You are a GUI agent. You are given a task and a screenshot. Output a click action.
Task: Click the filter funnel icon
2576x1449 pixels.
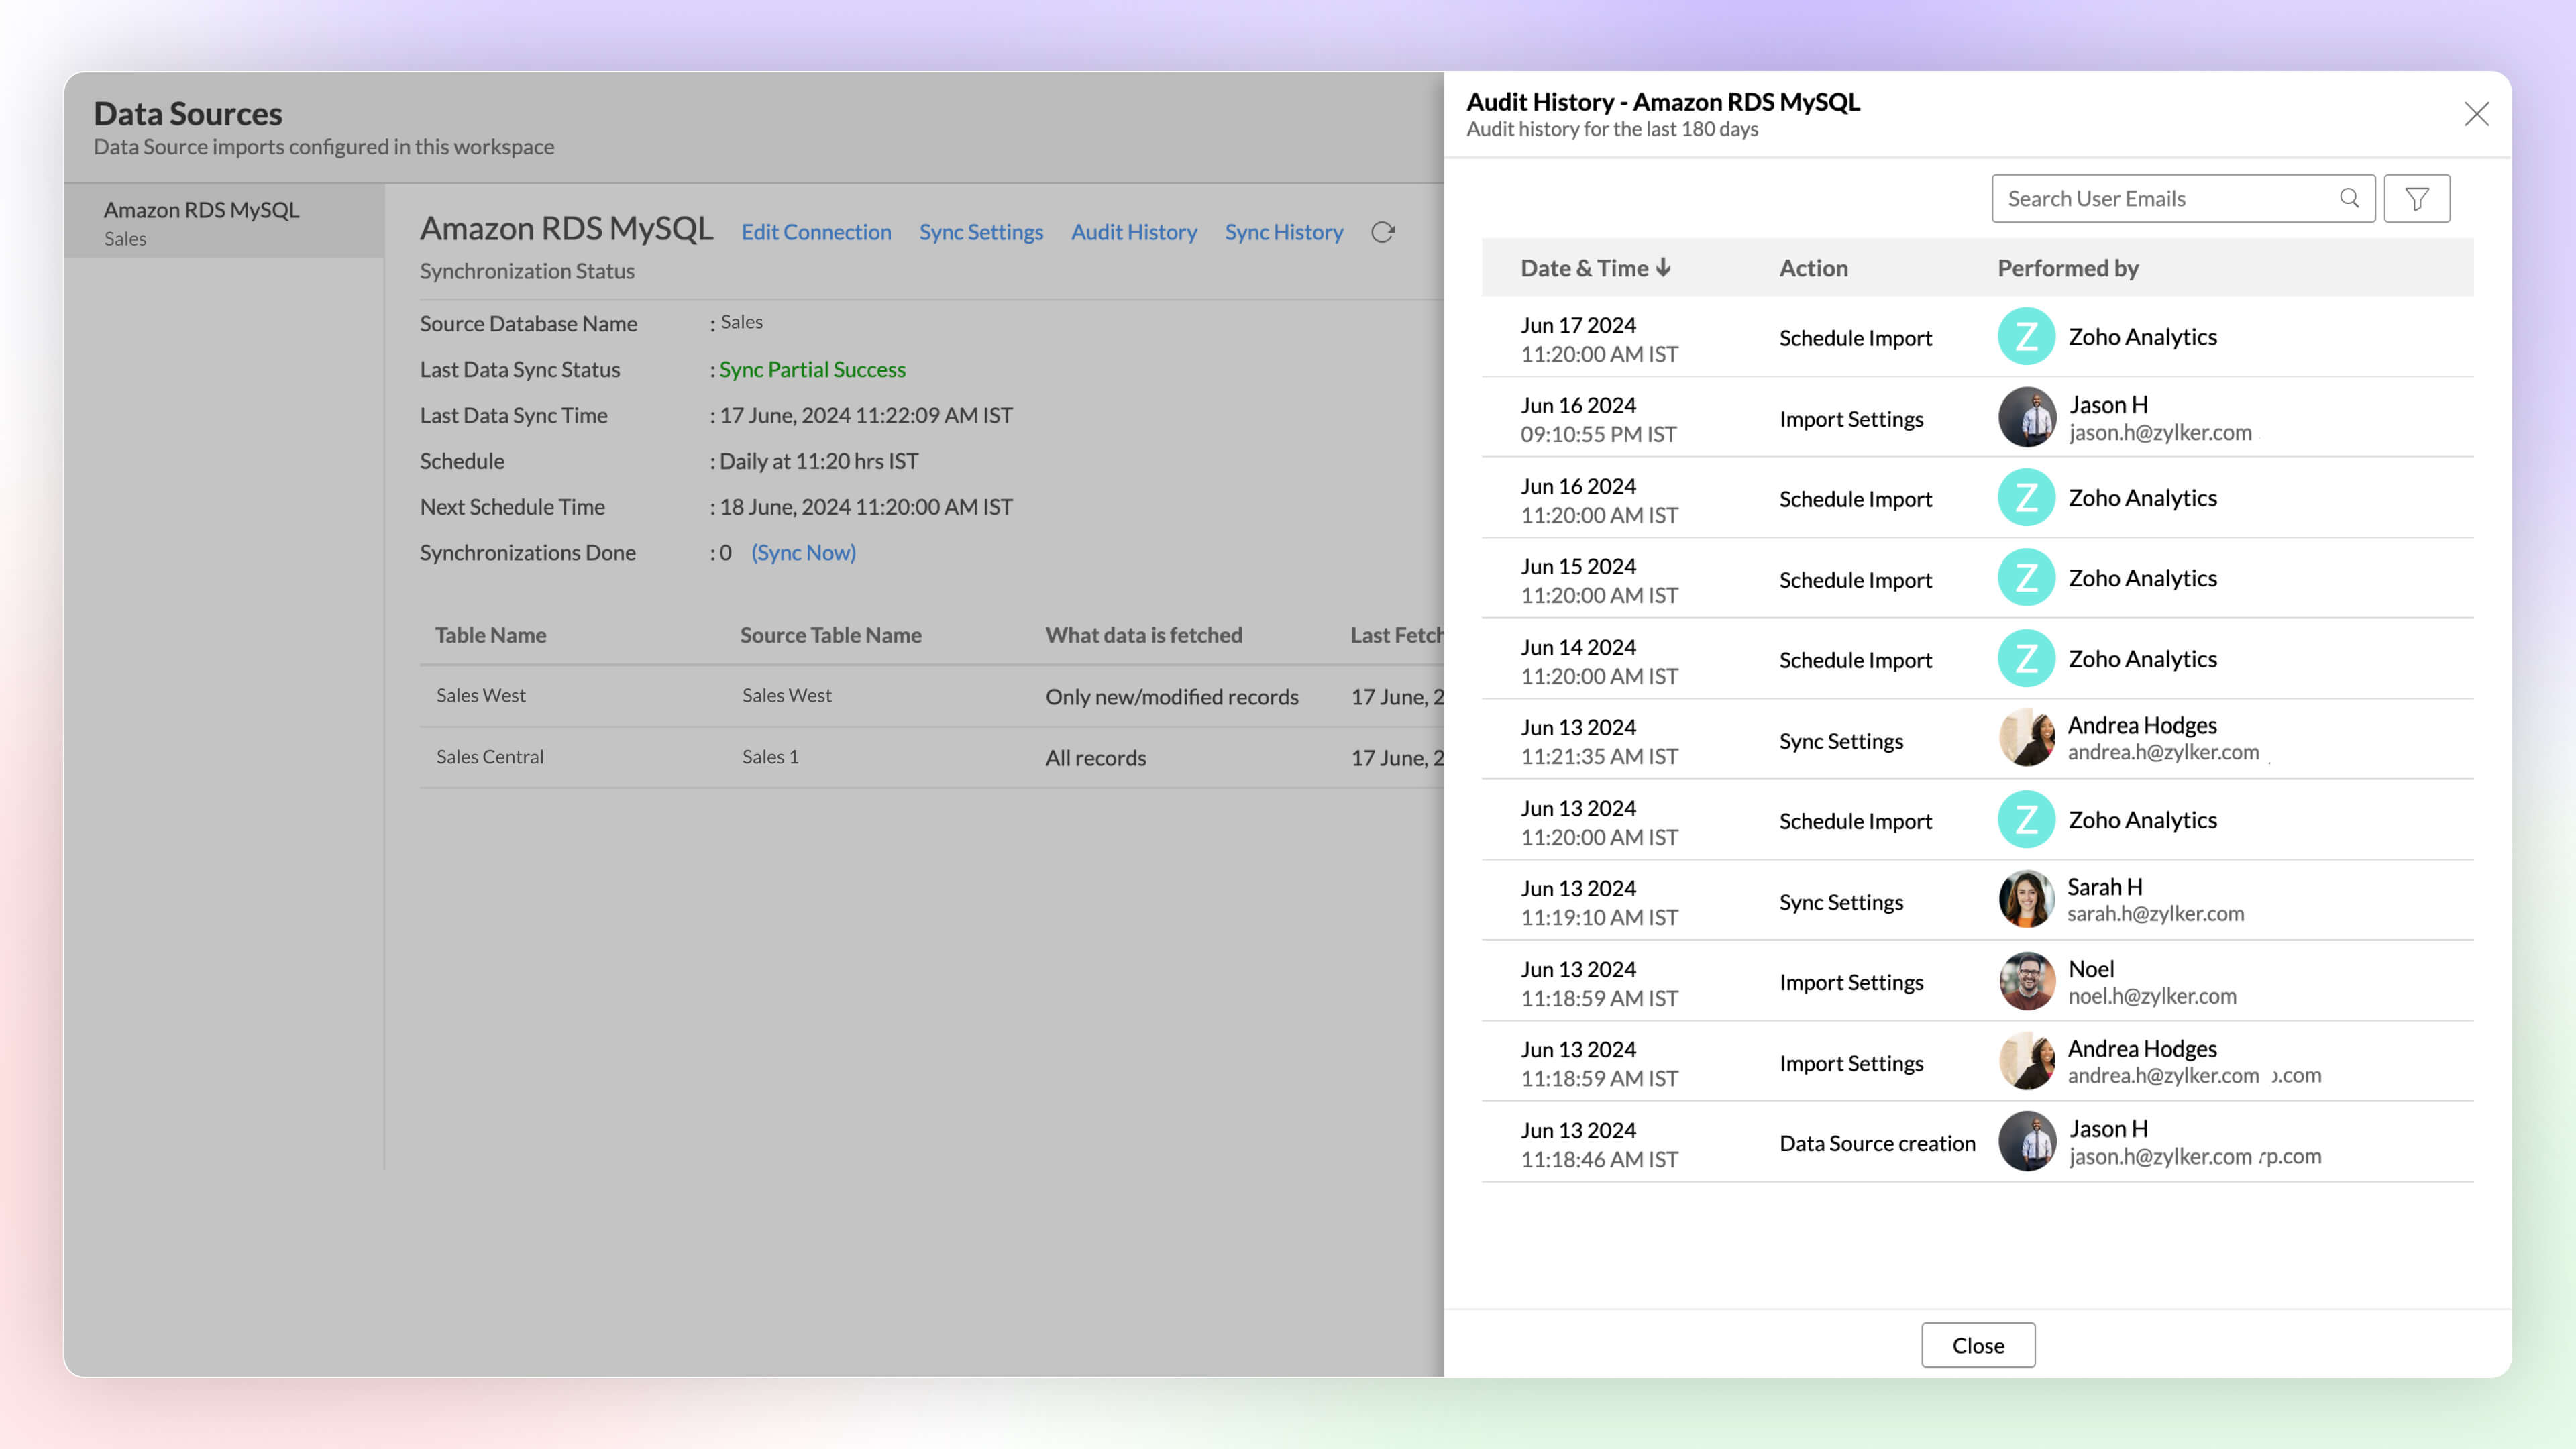2416,199
